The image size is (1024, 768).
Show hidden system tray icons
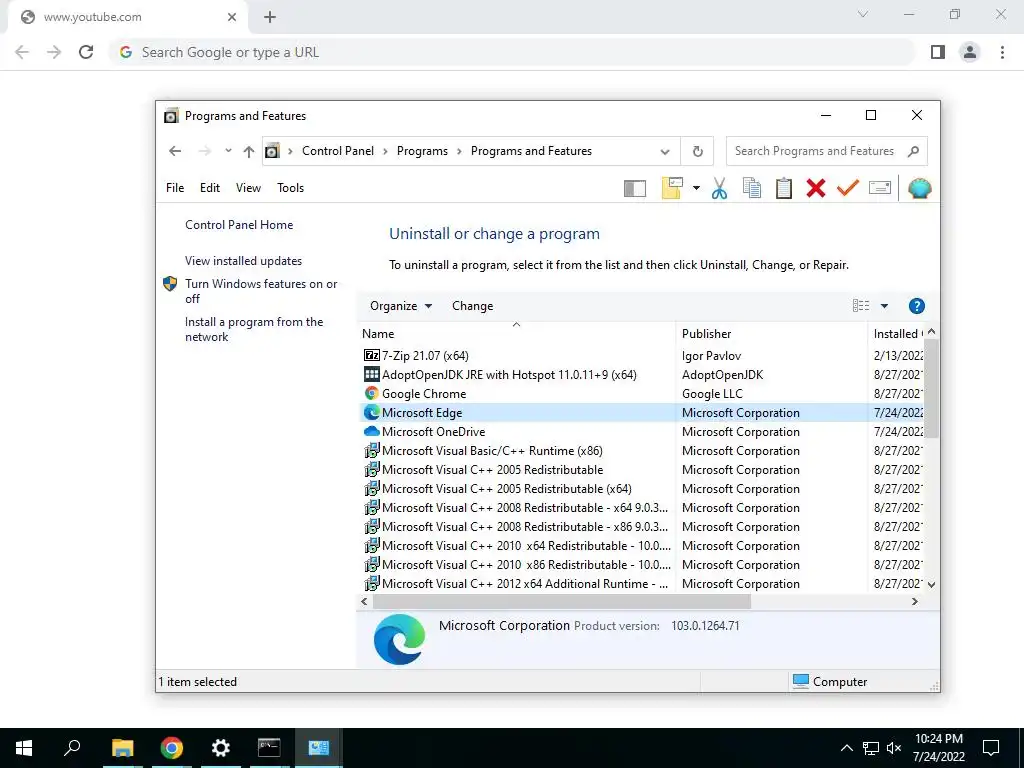point(846,748)
